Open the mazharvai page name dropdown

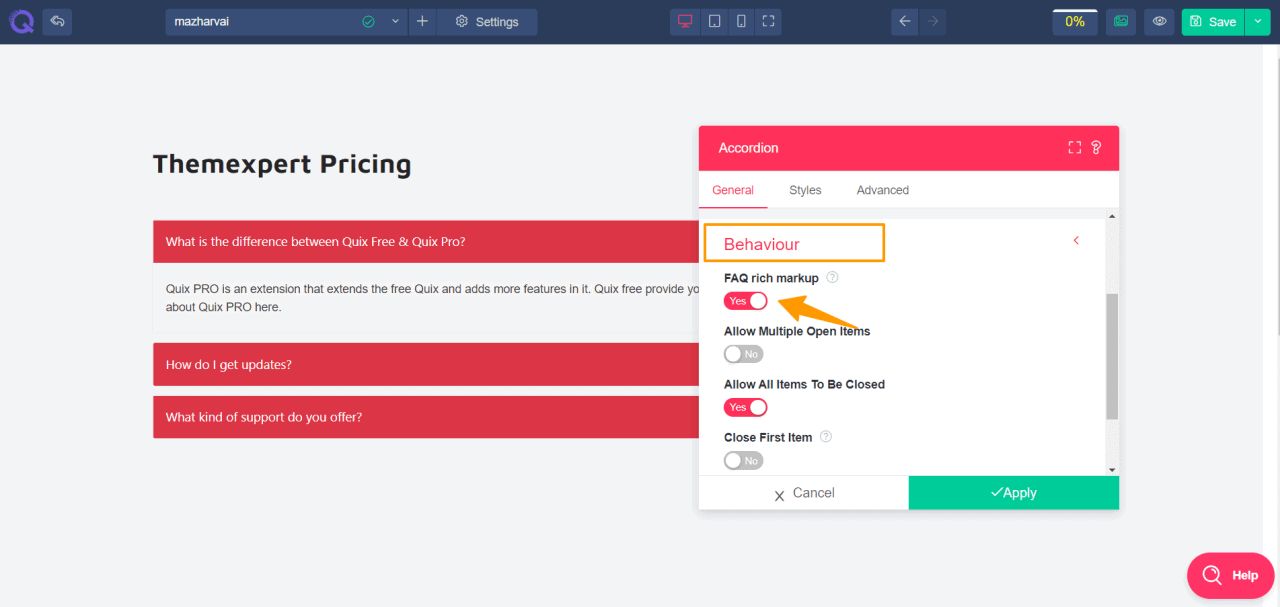(x=395, y=21)
